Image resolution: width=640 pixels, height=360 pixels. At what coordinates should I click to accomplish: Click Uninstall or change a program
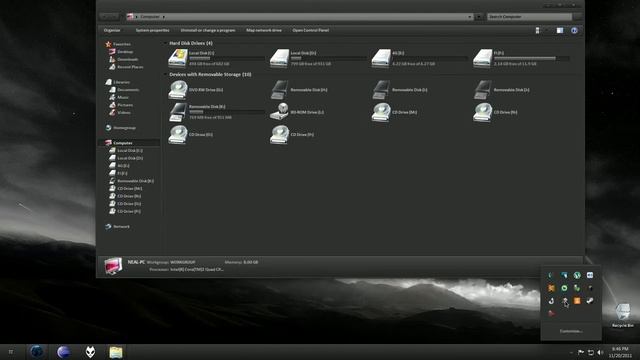click(208, 30)
